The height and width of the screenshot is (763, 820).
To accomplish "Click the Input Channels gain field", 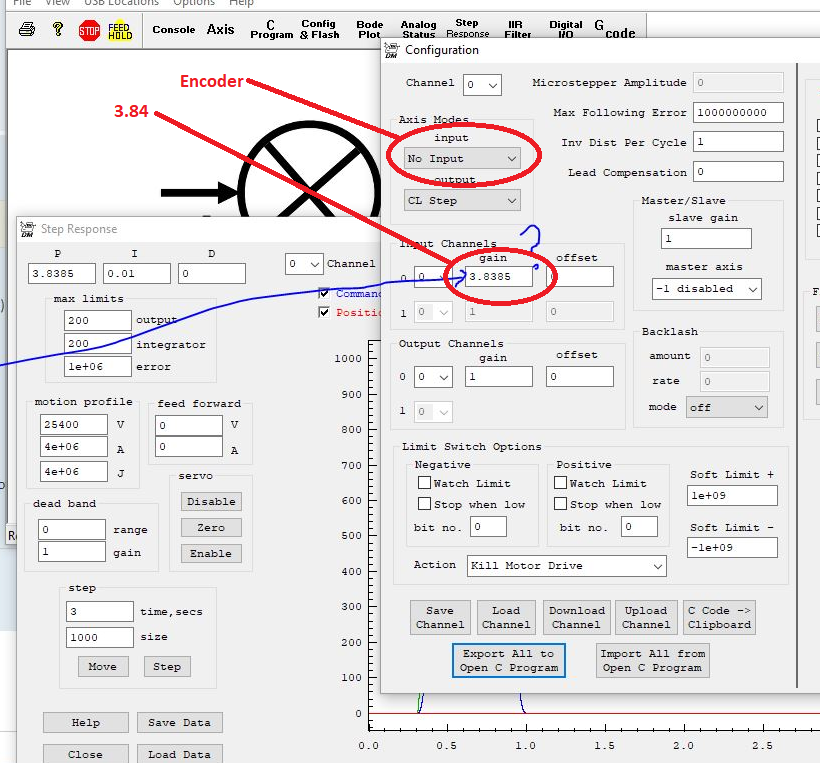I will click(x=498, y=276).
